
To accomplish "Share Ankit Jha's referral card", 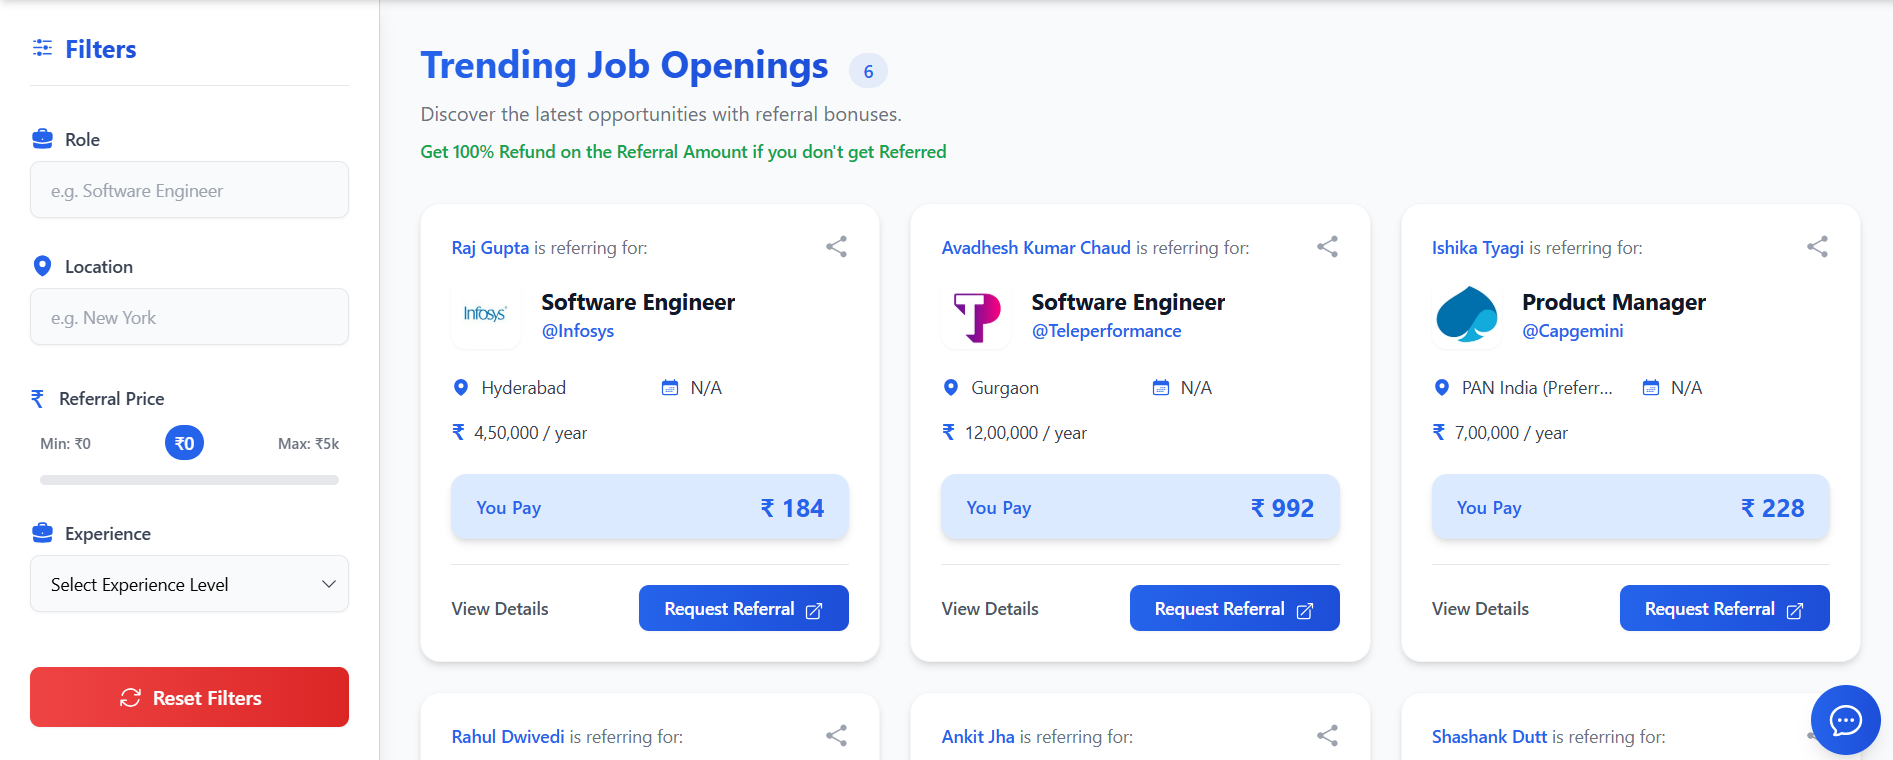I will (1327, 736).
